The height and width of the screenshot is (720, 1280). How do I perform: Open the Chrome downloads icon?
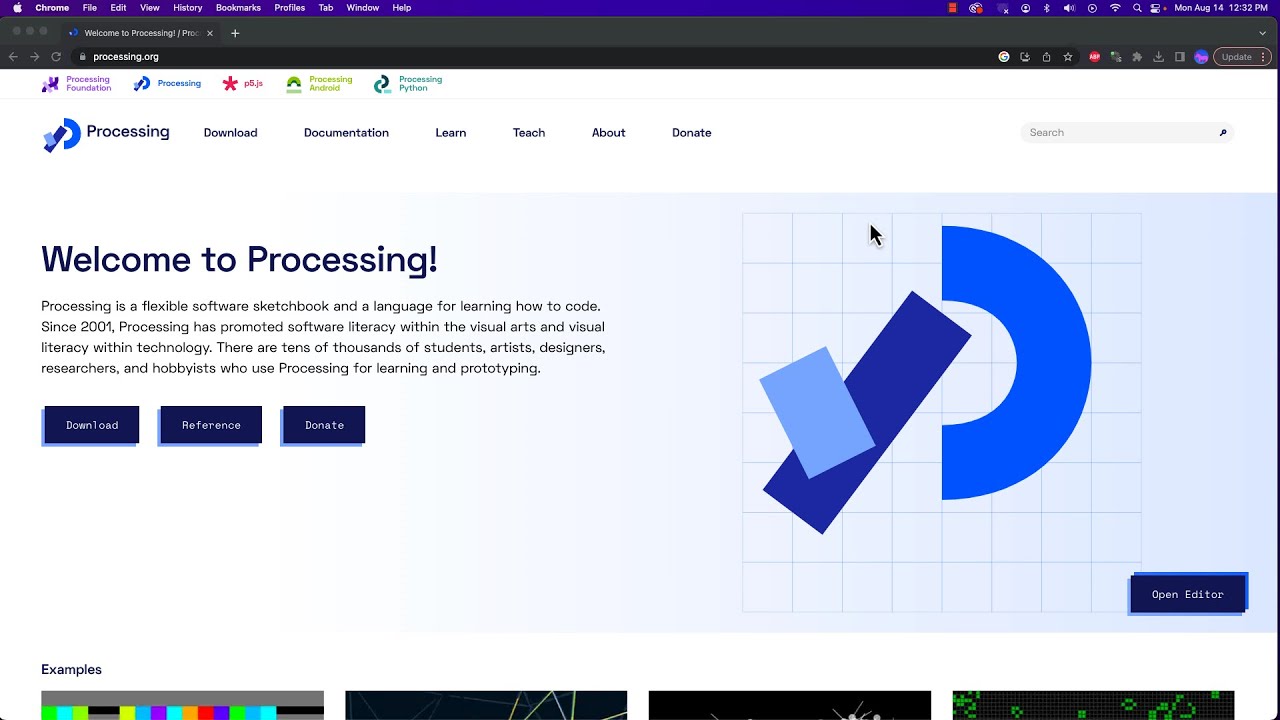[1158, 57]
